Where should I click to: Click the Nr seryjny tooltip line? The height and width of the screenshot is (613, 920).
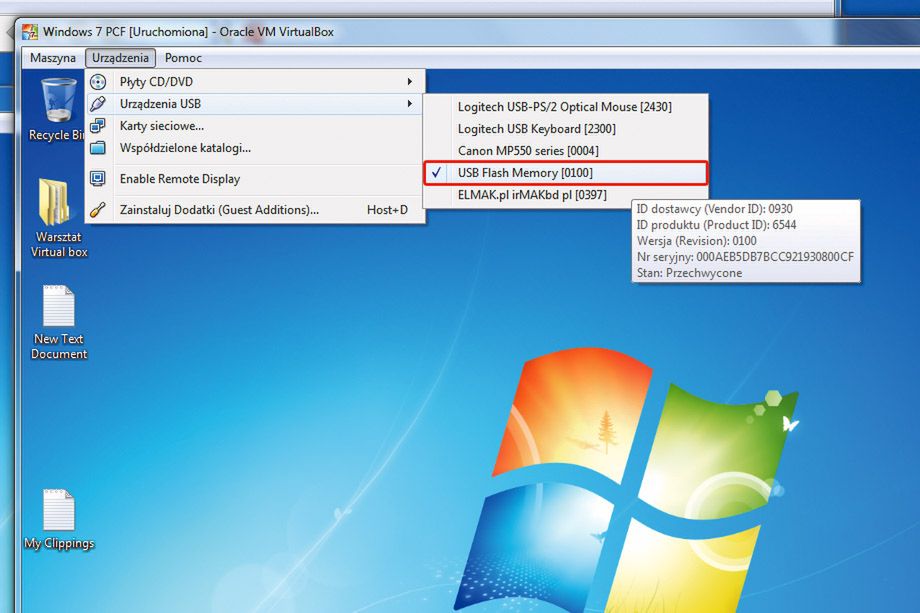click(745, 257)
